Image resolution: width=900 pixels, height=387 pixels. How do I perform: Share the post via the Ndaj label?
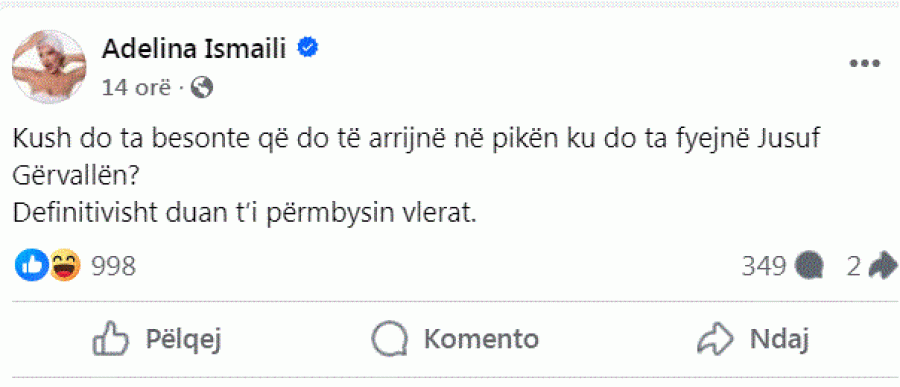click(x=779, y=339)
